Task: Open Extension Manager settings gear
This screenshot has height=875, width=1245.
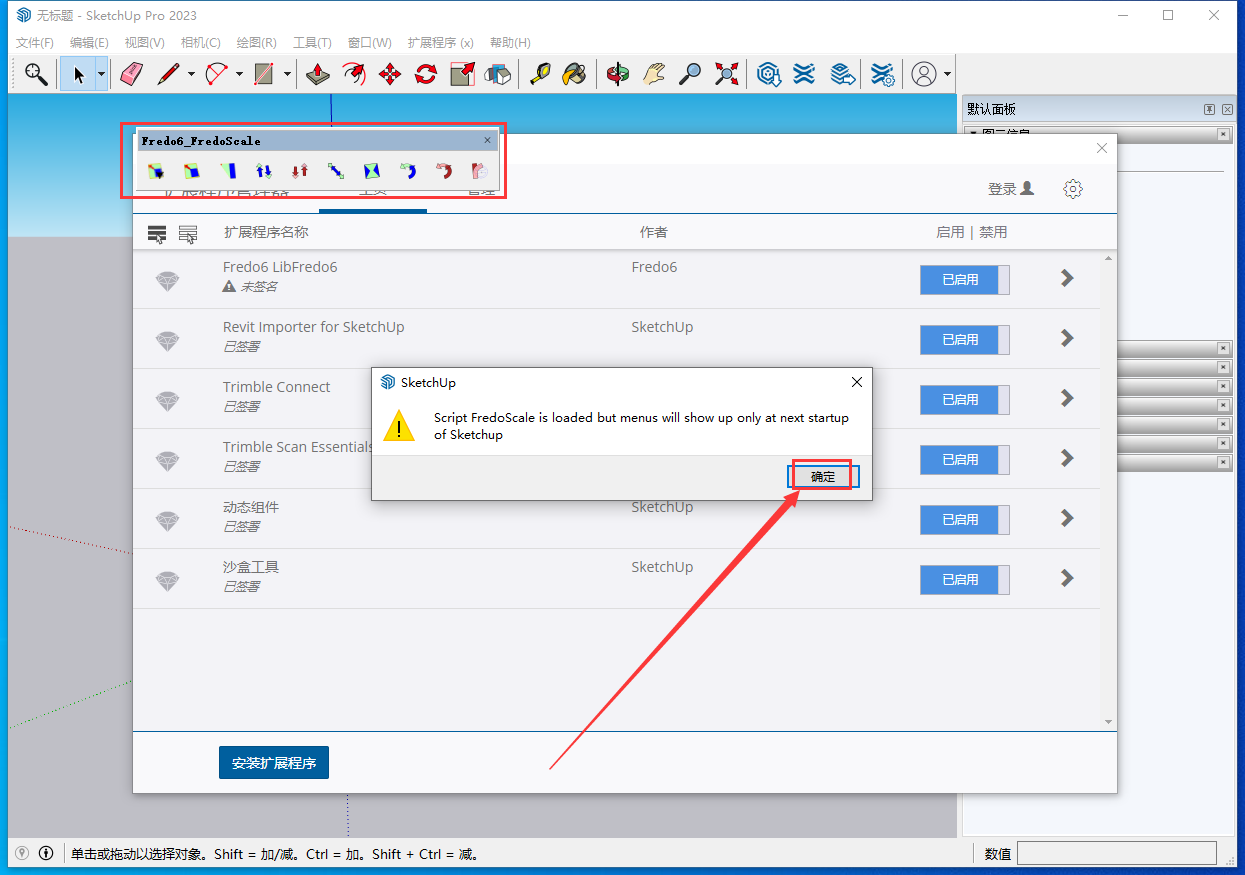Action: (1073, 189)
